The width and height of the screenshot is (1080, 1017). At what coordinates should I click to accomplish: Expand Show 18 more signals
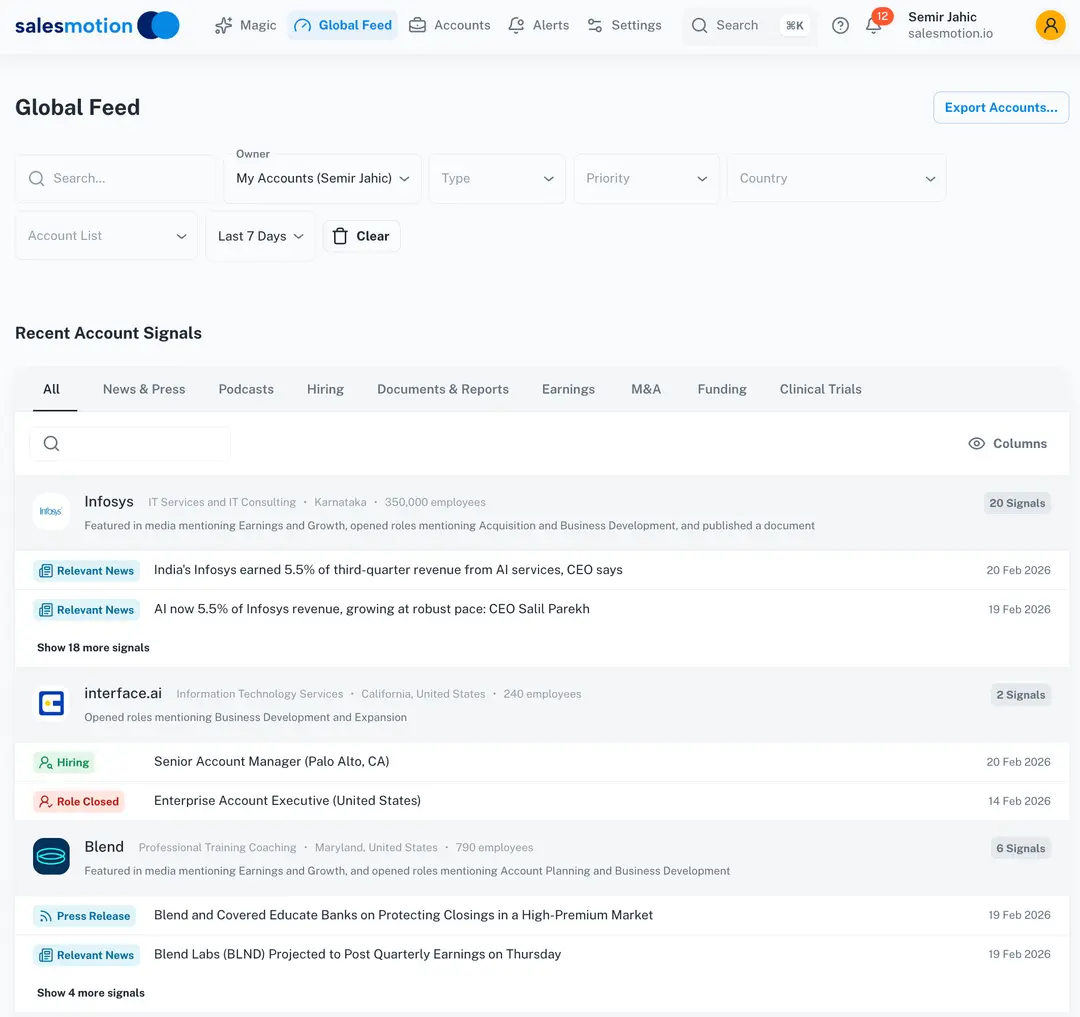pos(93,647)
